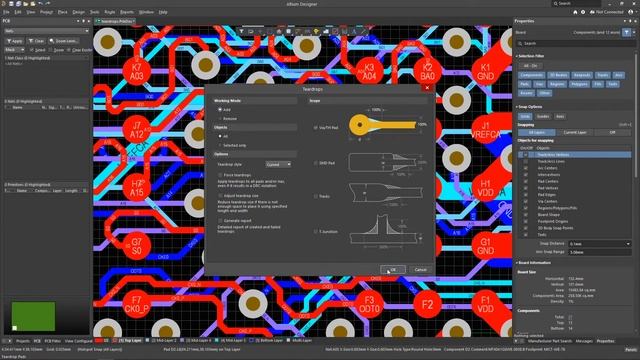Click Clear button in PCB panel
The width and height of the screenshot is (640, 360).
tap(36, 41)
